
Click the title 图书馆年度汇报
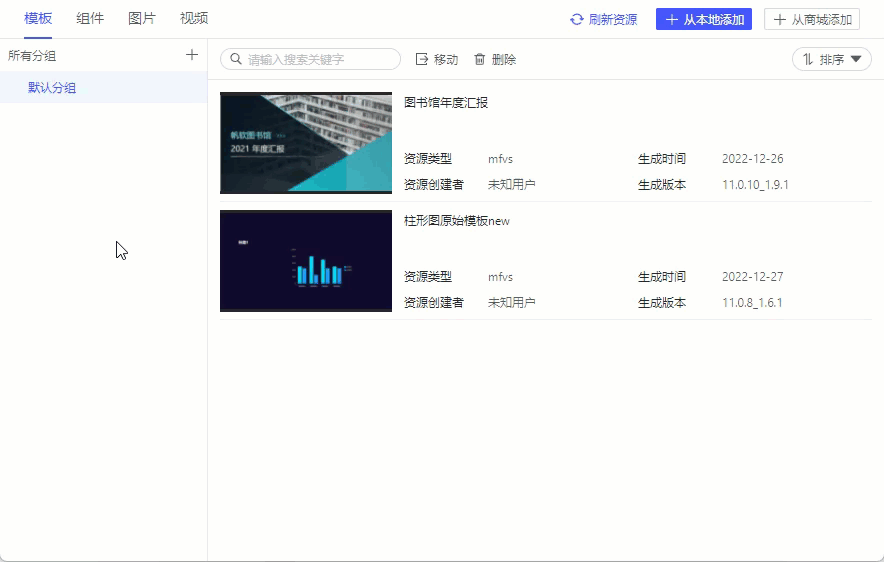click(x=446, y=103)
